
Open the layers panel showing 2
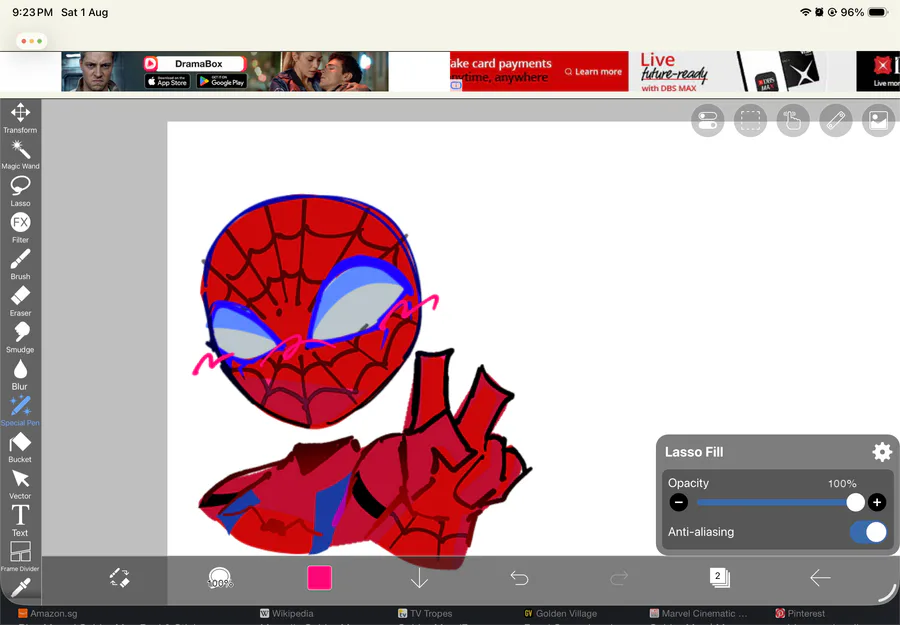point(719,577)
